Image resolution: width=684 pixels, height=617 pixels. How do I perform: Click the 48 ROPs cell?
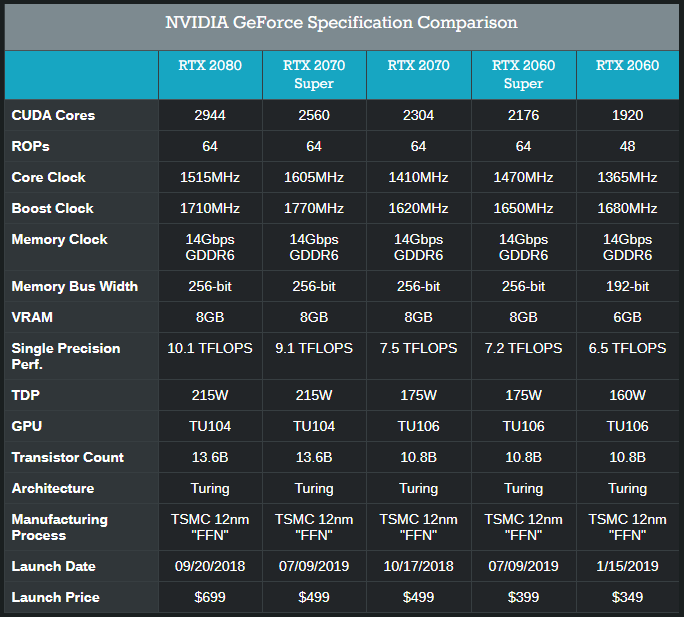click(627, 146)
